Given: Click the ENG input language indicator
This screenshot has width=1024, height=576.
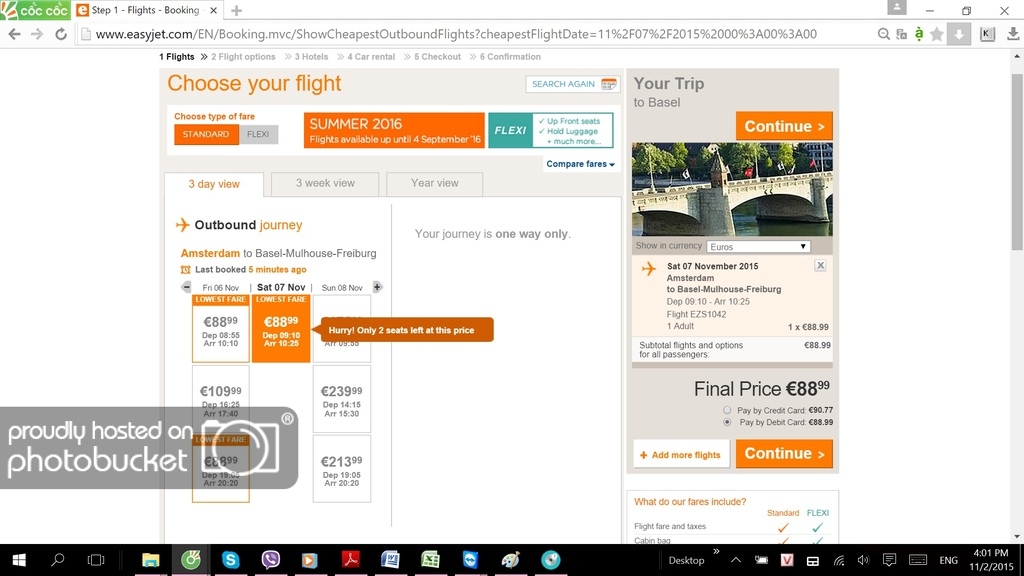Looking at the screenshot, I should [948, 560].
